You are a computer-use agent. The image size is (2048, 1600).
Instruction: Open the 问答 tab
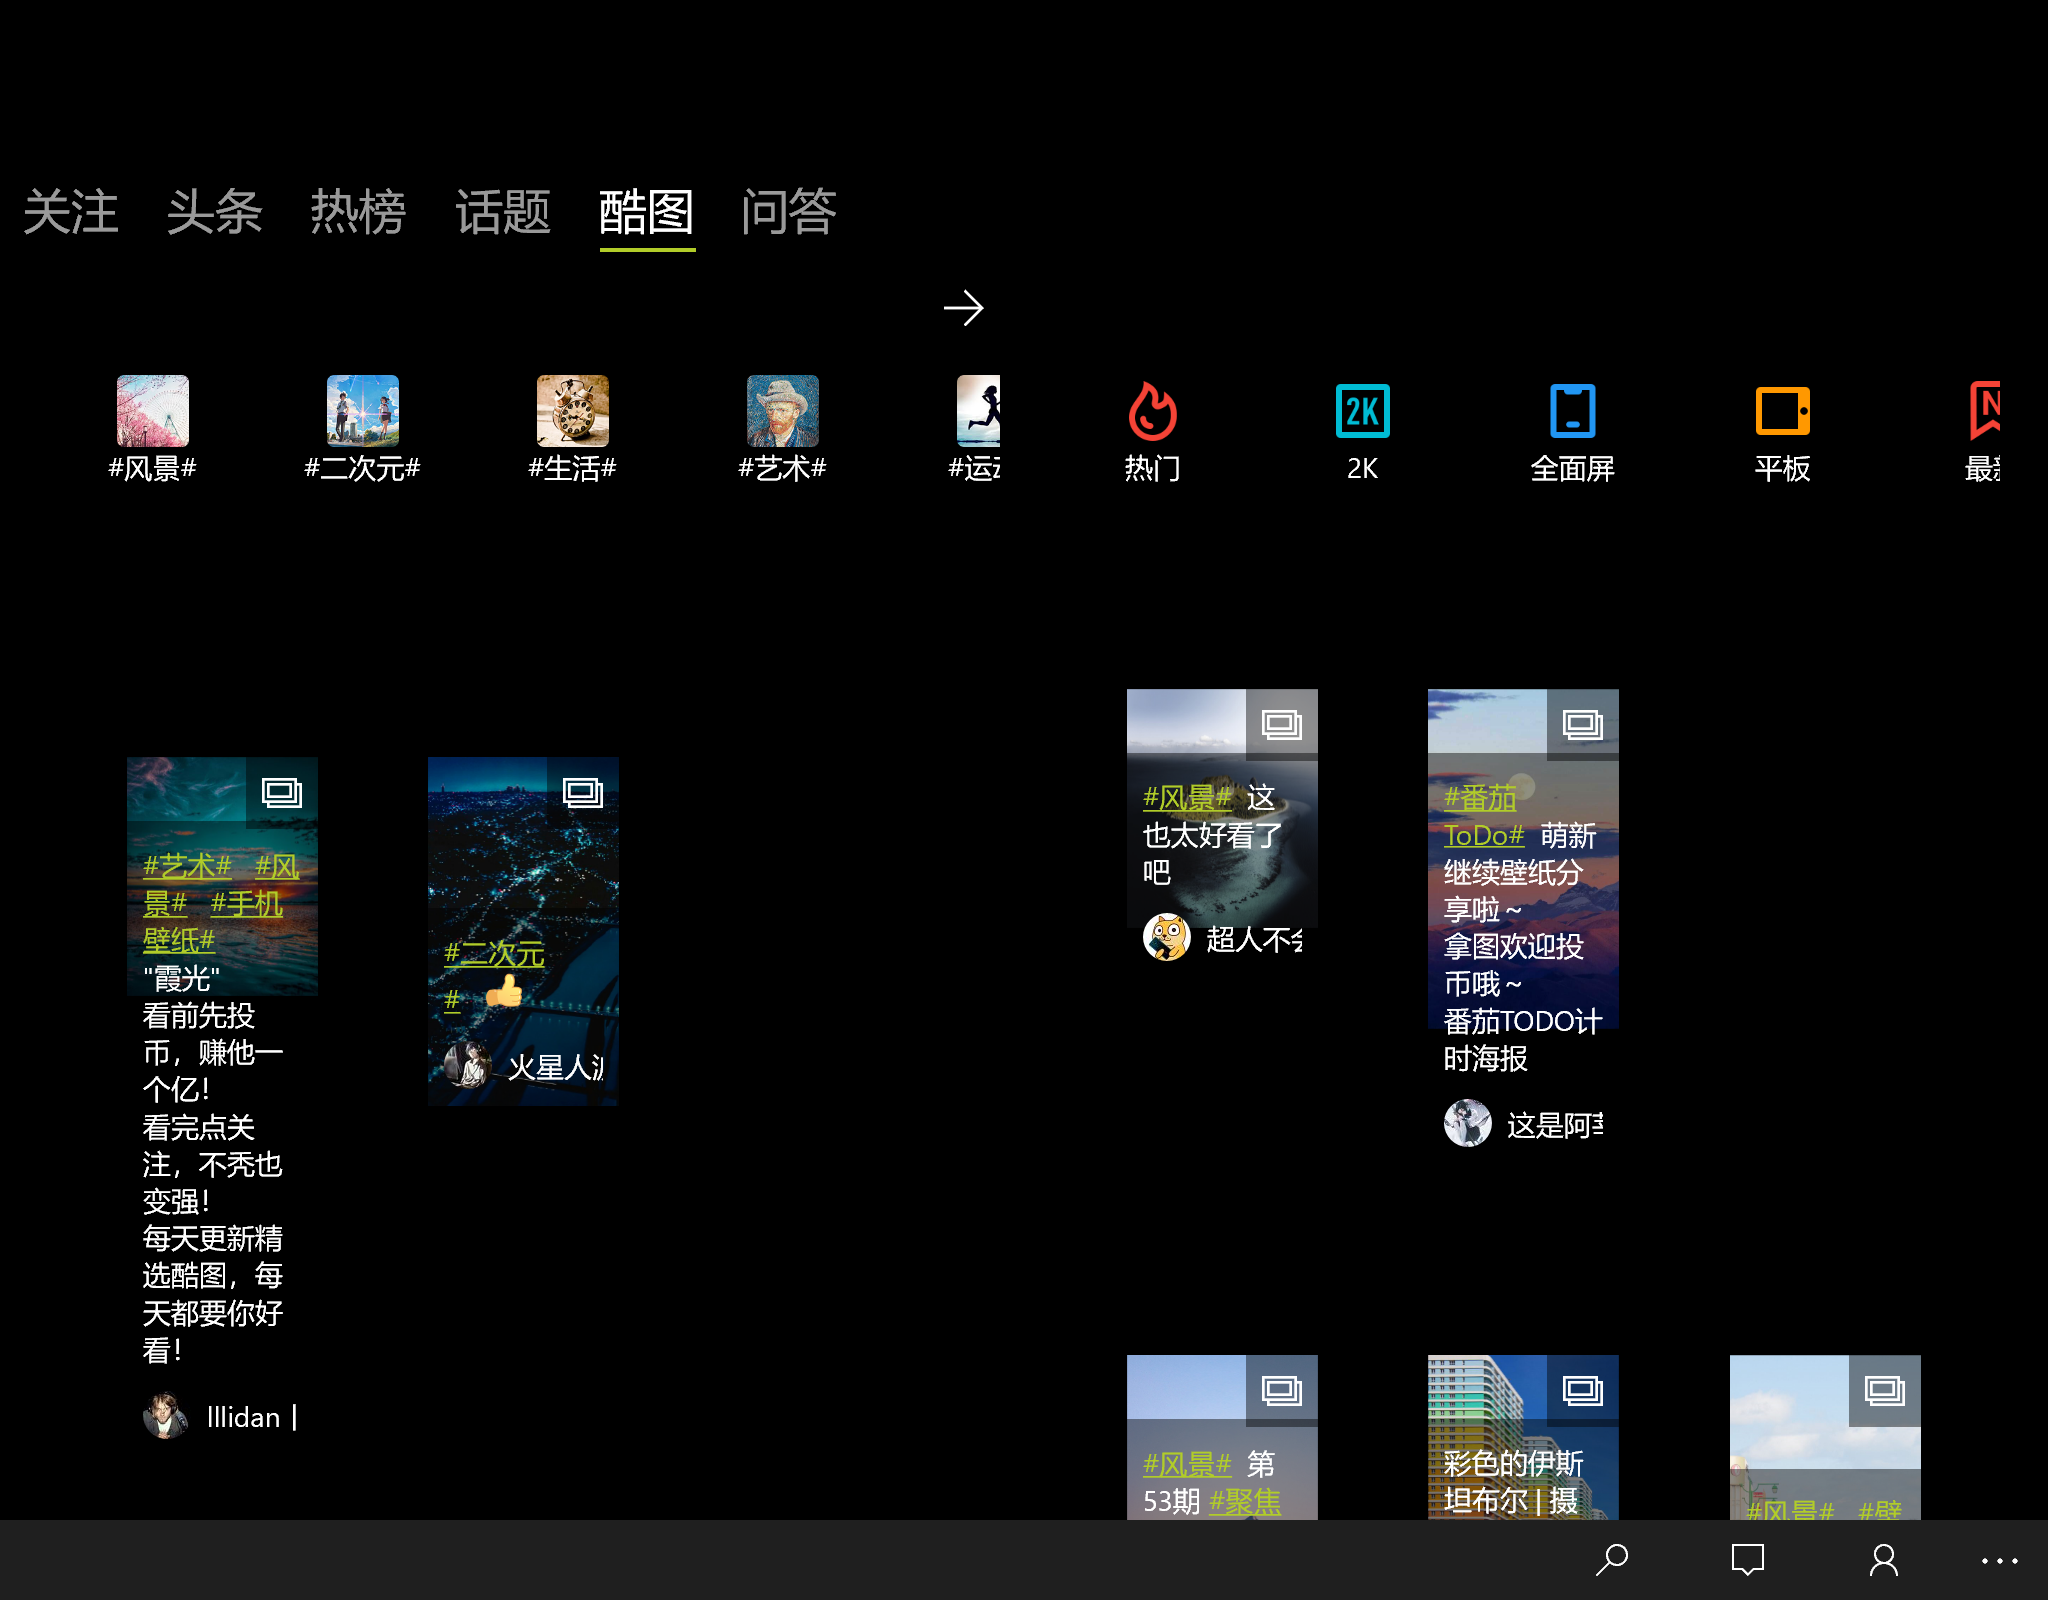coord(789,212)
